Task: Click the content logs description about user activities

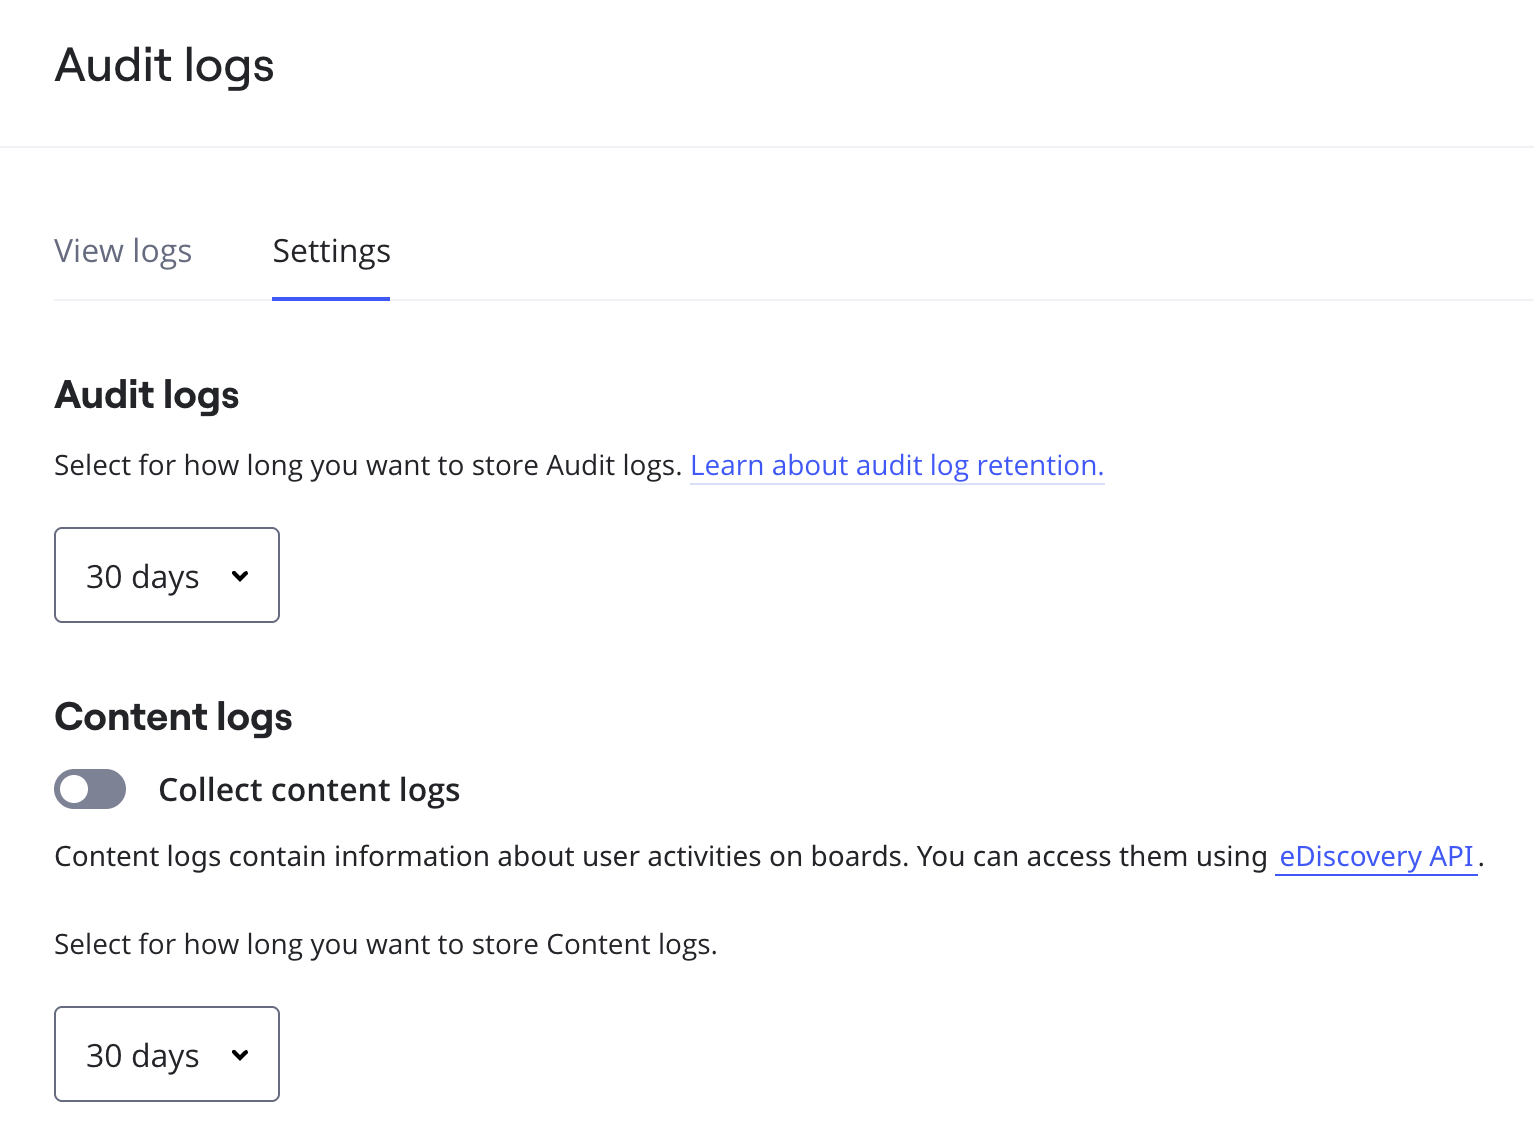Action: pos(660,857)
